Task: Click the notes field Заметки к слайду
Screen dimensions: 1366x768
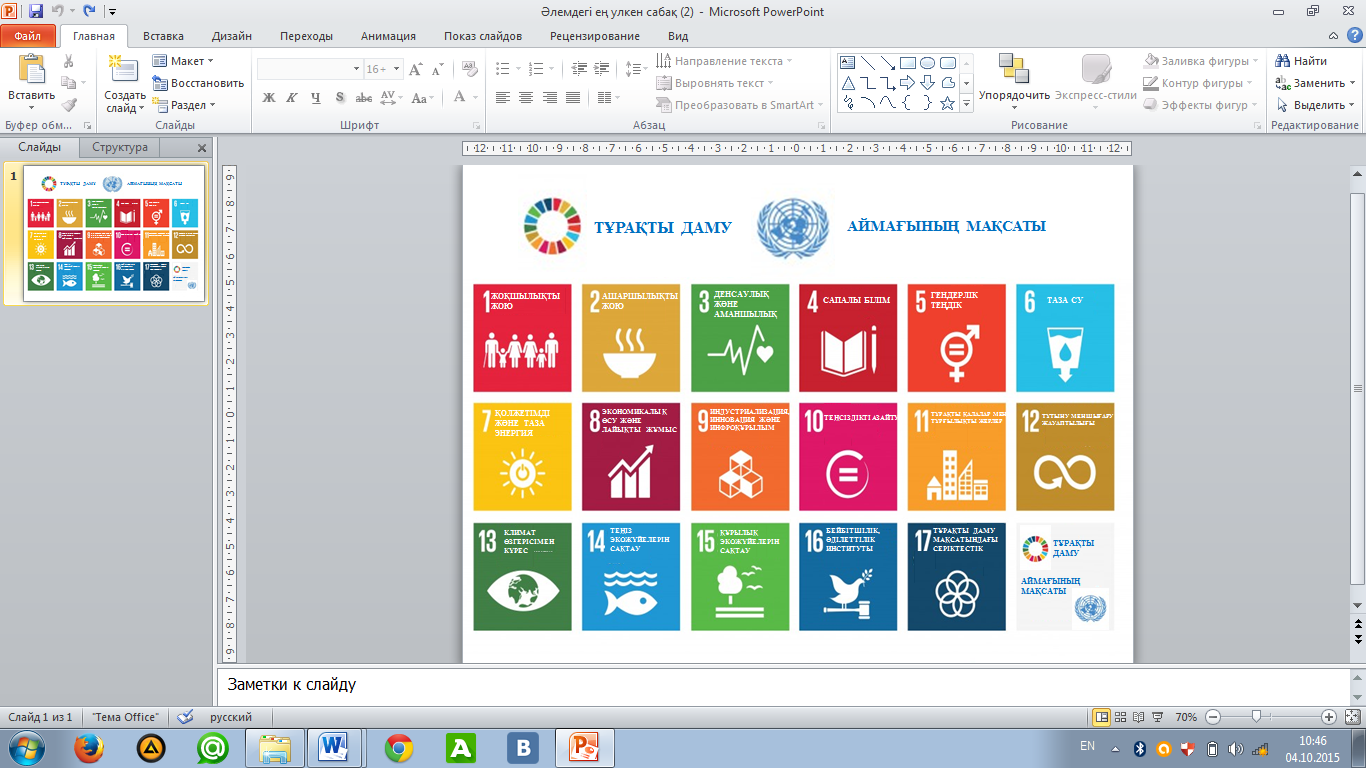Action: point(783,685)
